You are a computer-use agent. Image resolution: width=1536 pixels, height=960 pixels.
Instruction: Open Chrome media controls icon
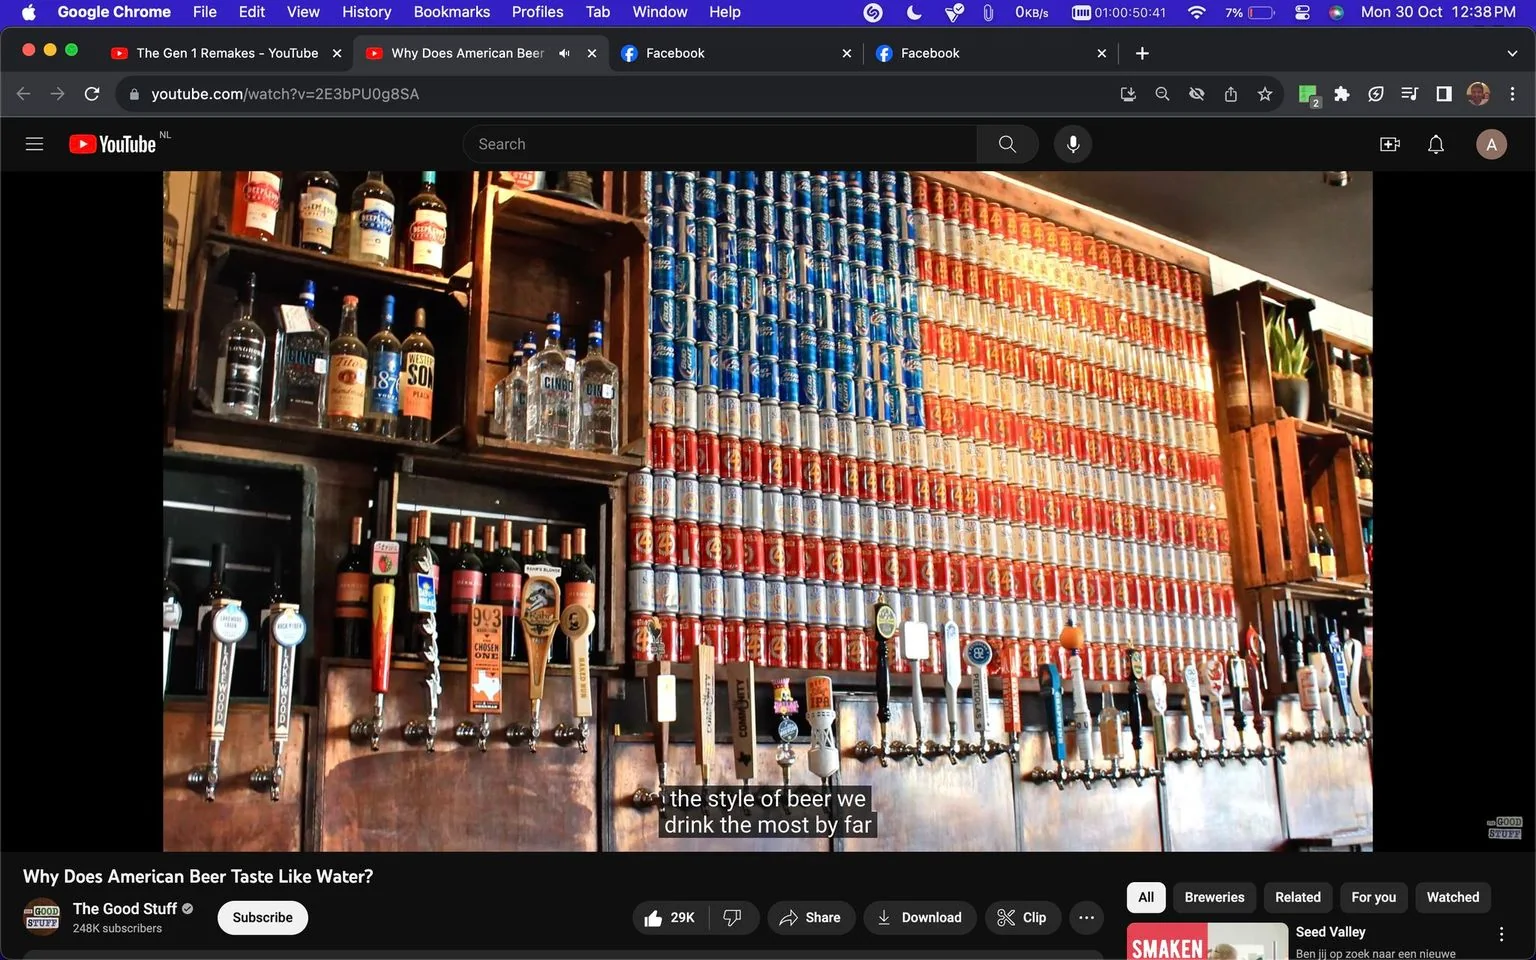point(1410,94)
